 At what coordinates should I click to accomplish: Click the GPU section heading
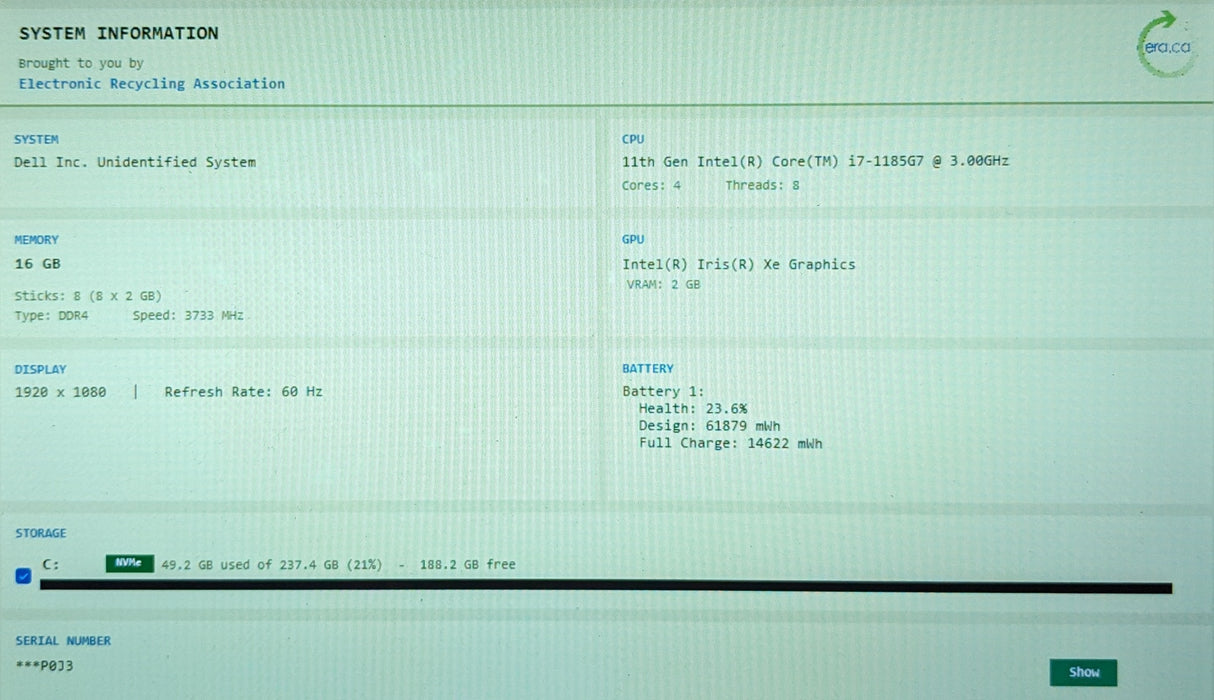tap(633, 240)
